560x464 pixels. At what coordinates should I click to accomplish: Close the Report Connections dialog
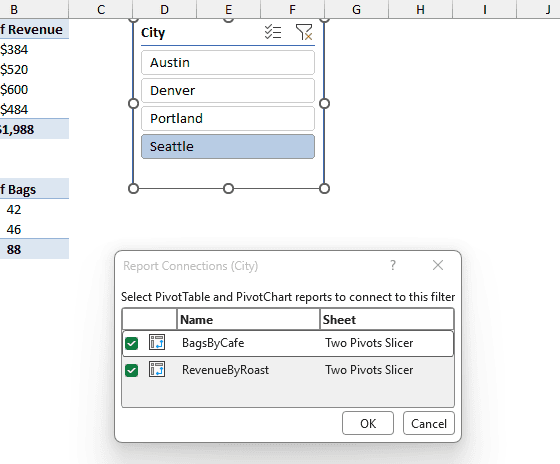[438, 265]
